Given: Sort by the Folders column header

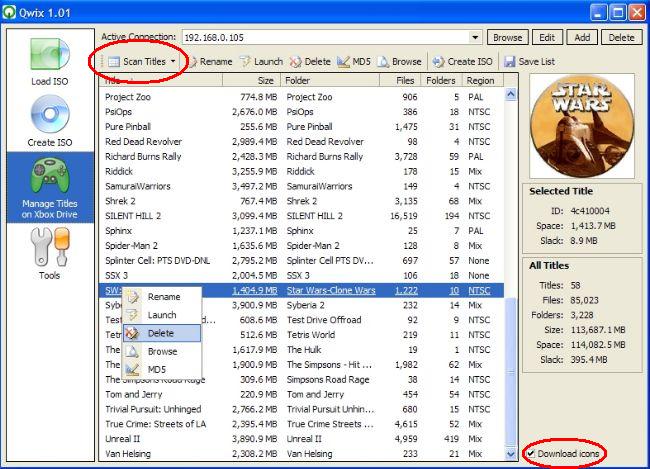Looking at the screenshot, I should tap(441, 80).
